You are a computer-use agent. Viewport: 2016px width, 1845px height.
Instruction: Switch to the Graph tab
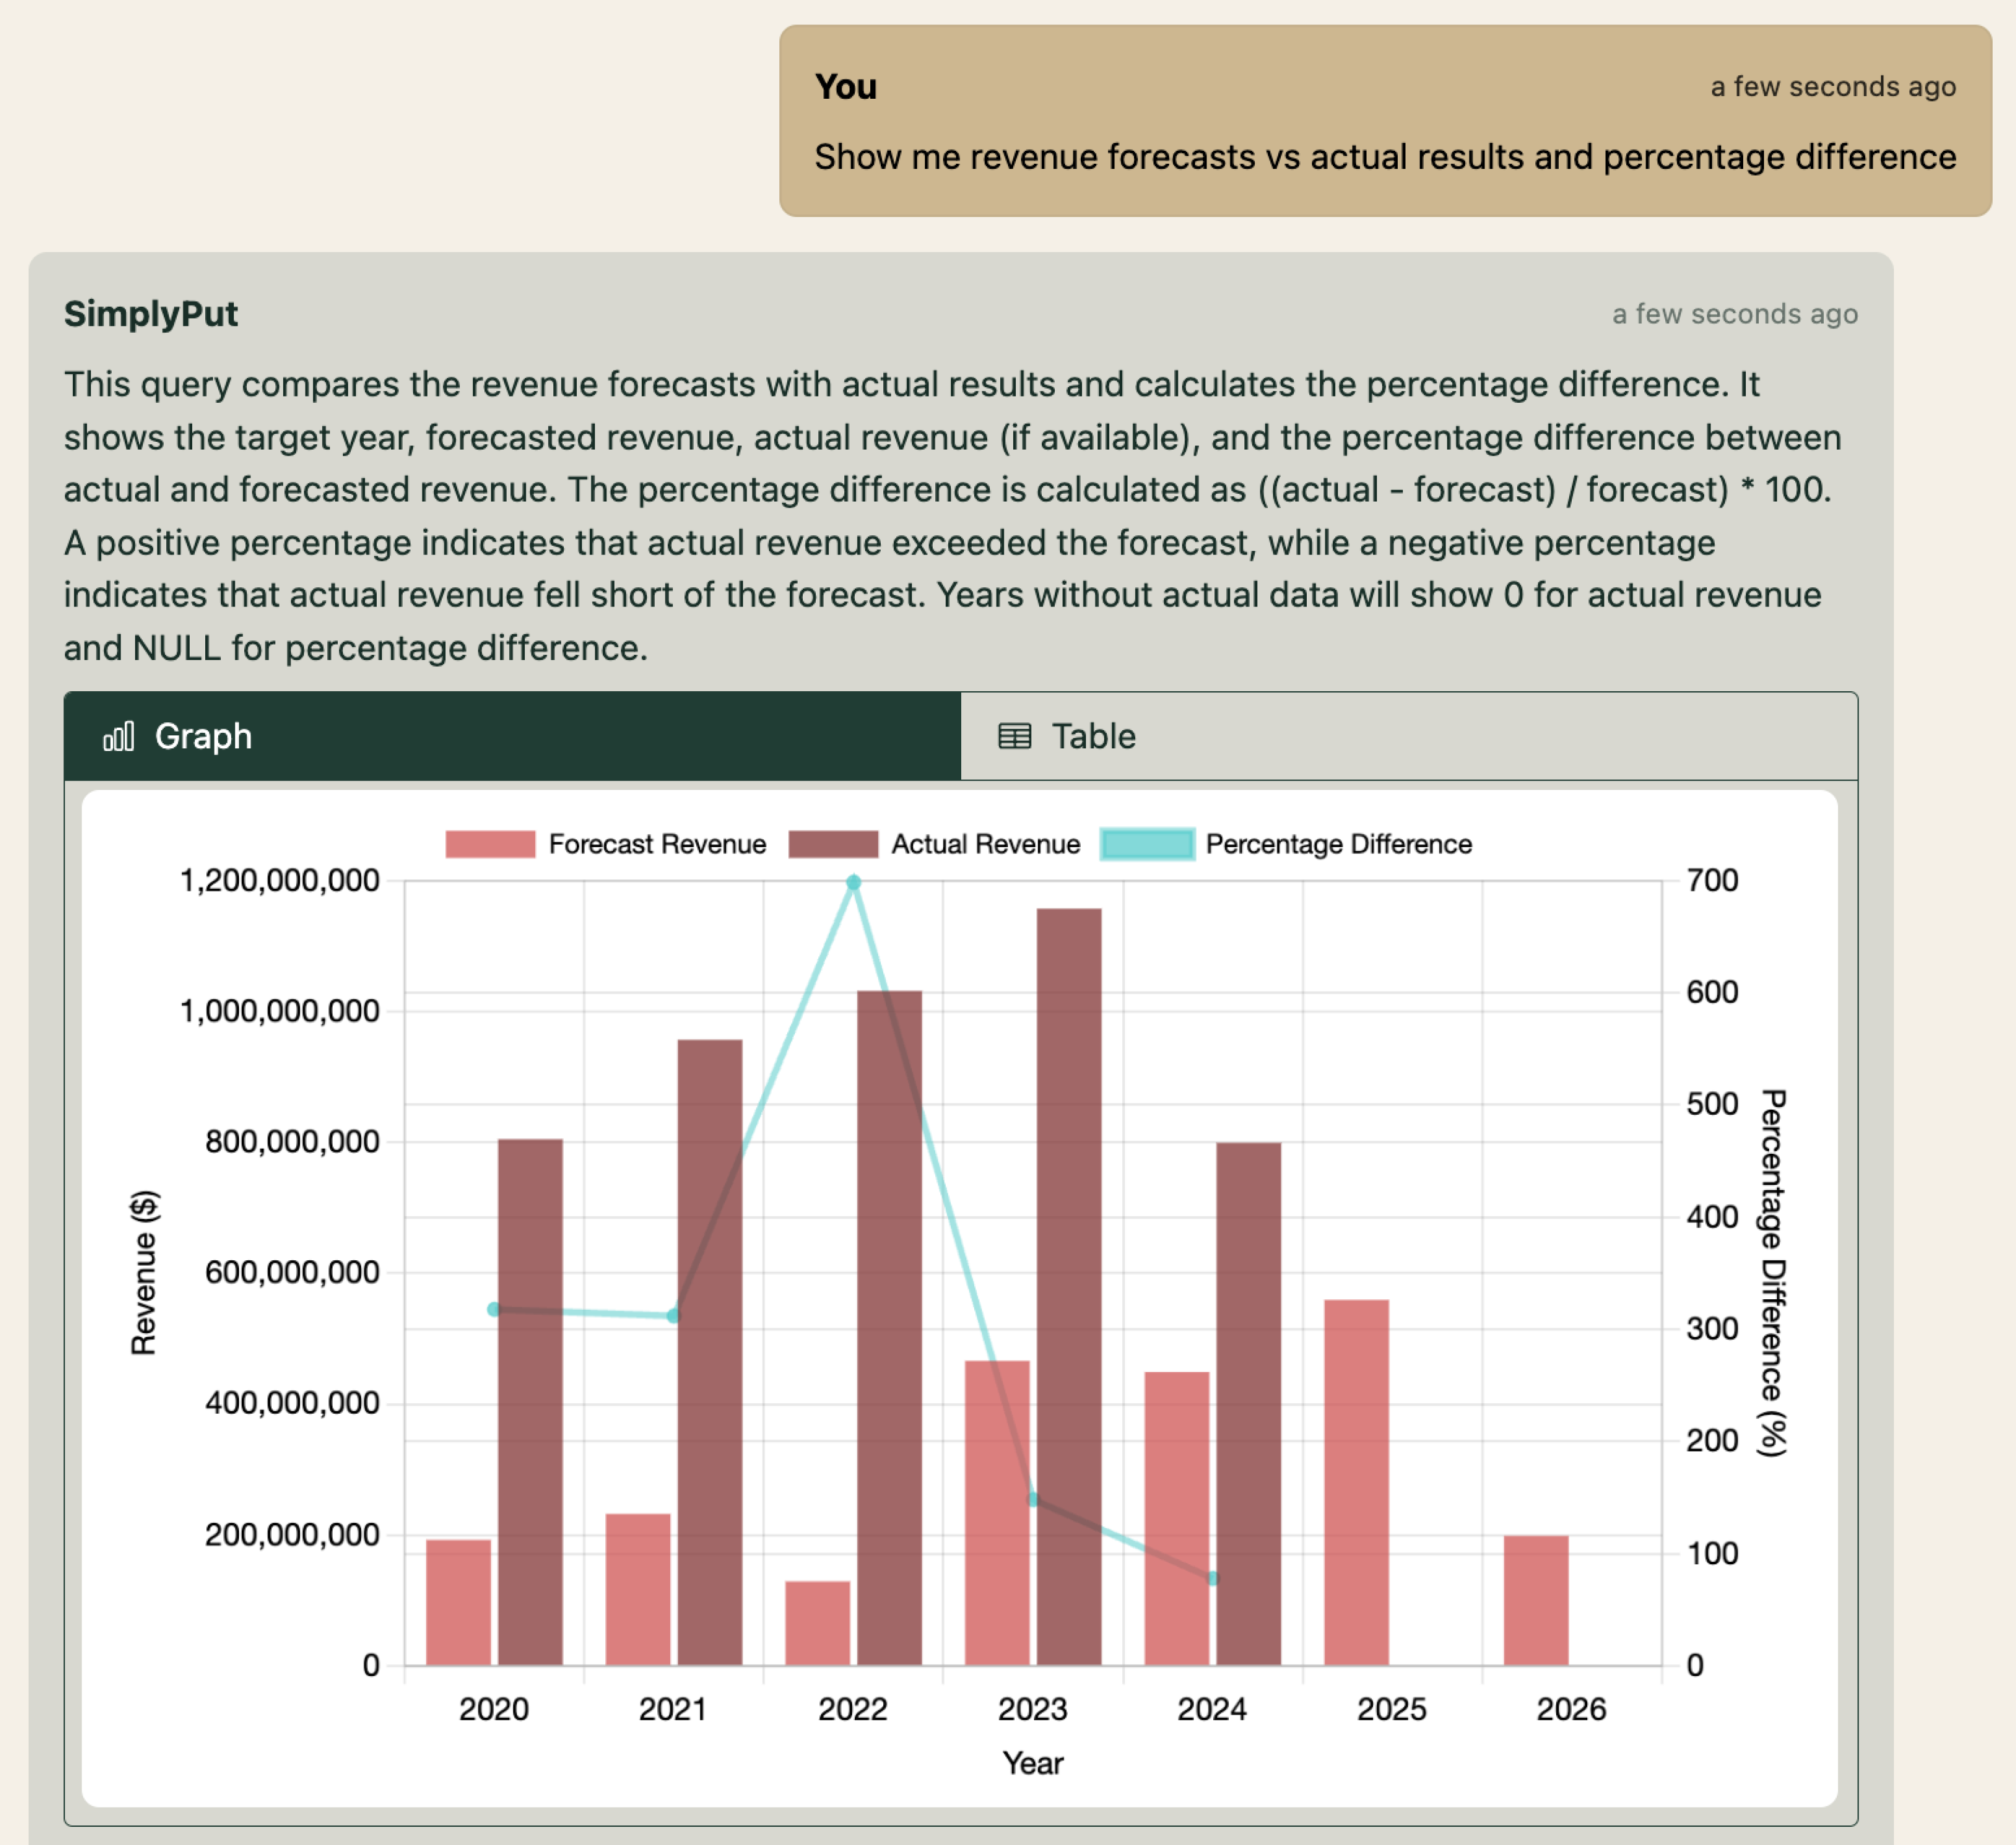(512, 736)
